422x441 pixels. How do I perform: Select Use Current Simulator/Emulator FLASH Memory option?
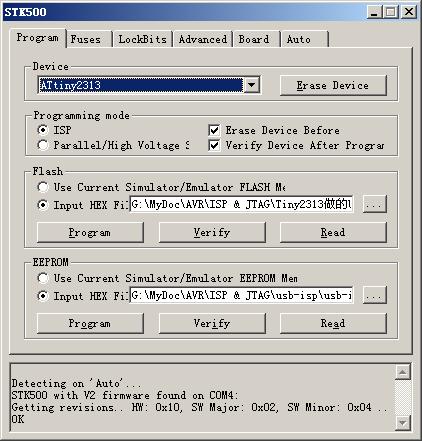point(43,187)
